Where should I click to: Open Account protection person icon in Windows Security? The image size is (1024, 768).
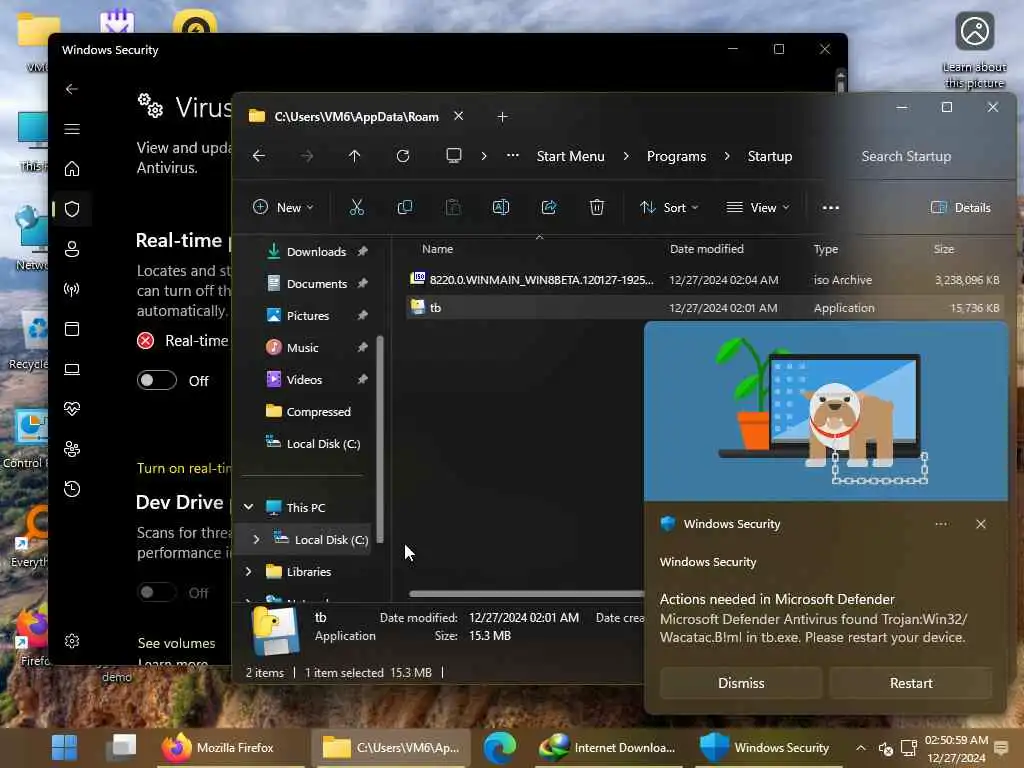[72, 249]
